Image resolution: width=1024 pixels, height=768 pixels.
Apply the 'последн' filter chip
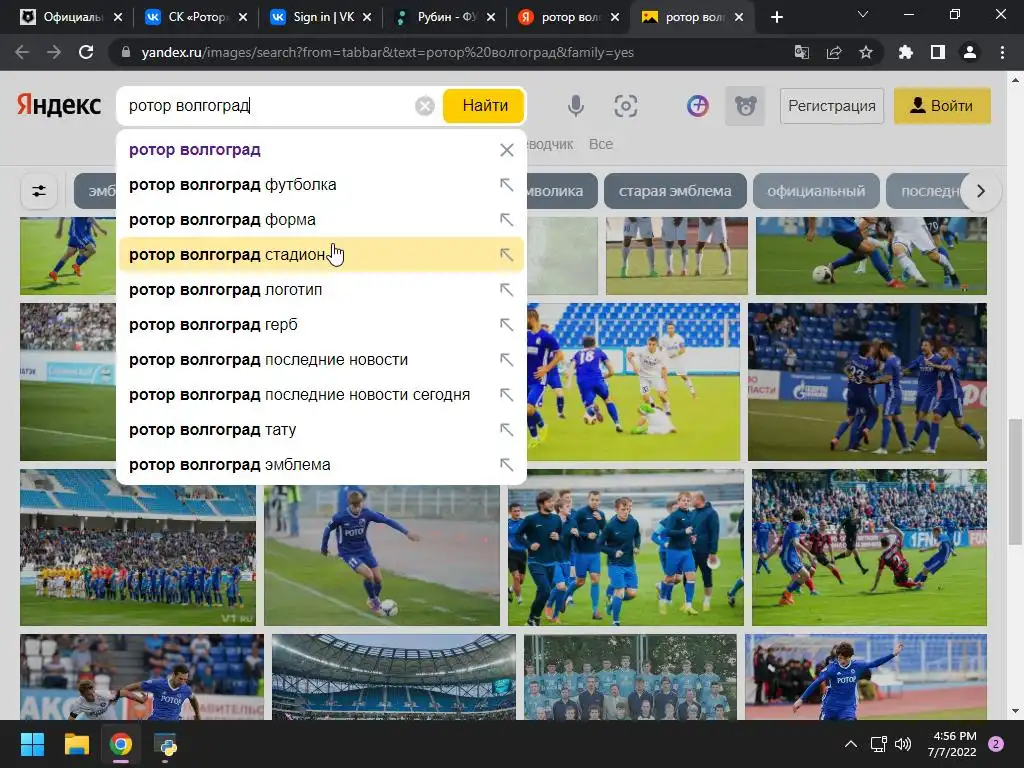pos(929,191)
